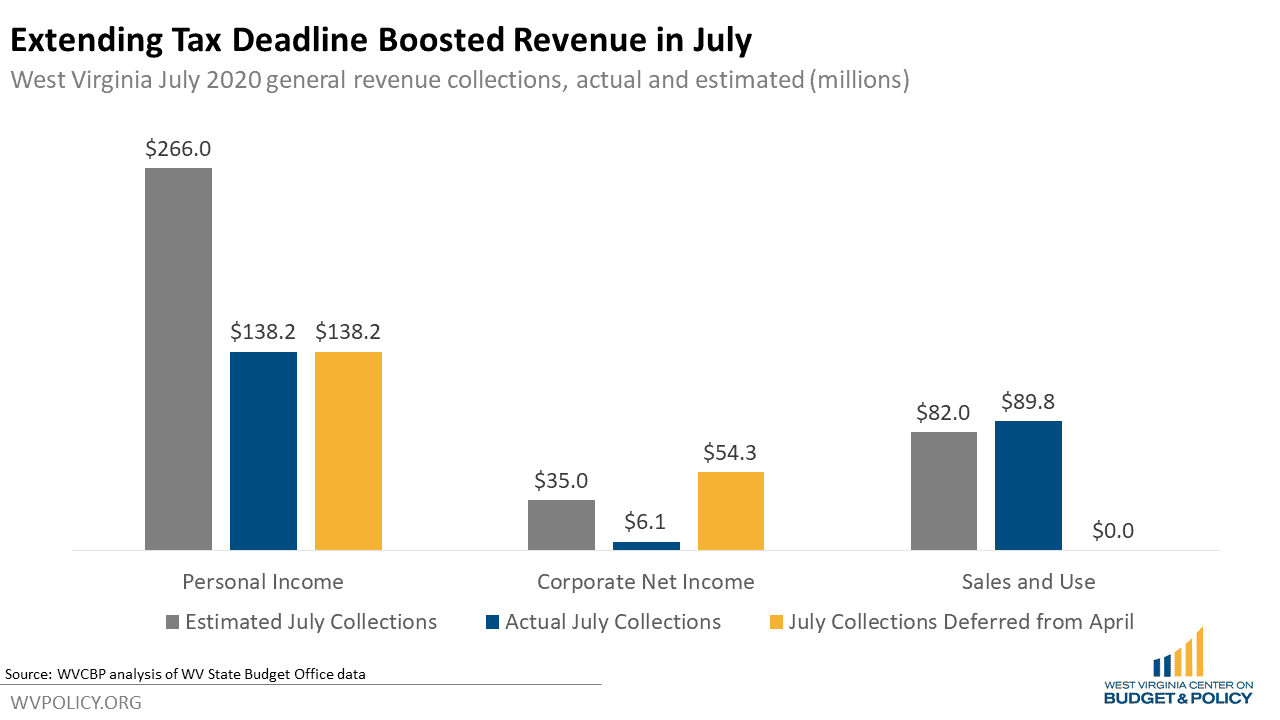This screenshot has height=720, width=1280.
Task: Expand the Corporate Net Income category group
Action: coord(646,581)
